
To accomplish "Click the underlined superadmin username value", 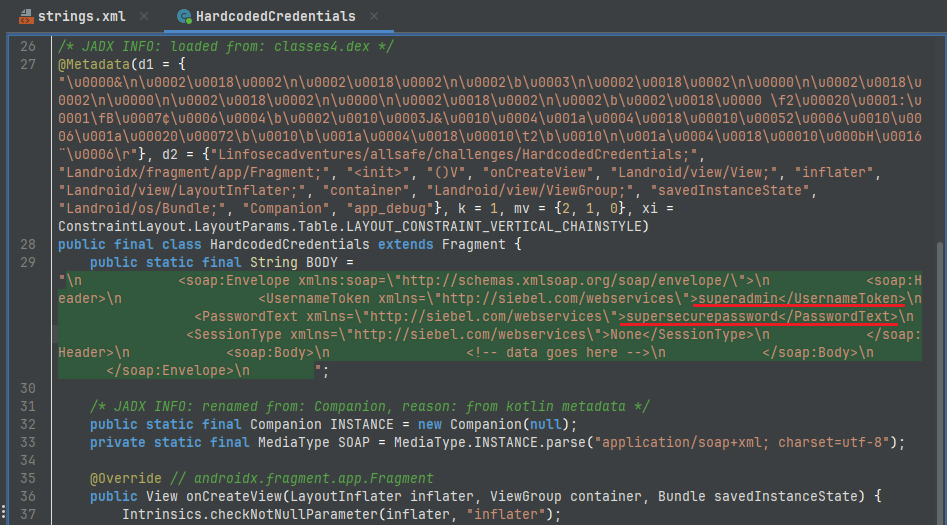I will 738,298.
